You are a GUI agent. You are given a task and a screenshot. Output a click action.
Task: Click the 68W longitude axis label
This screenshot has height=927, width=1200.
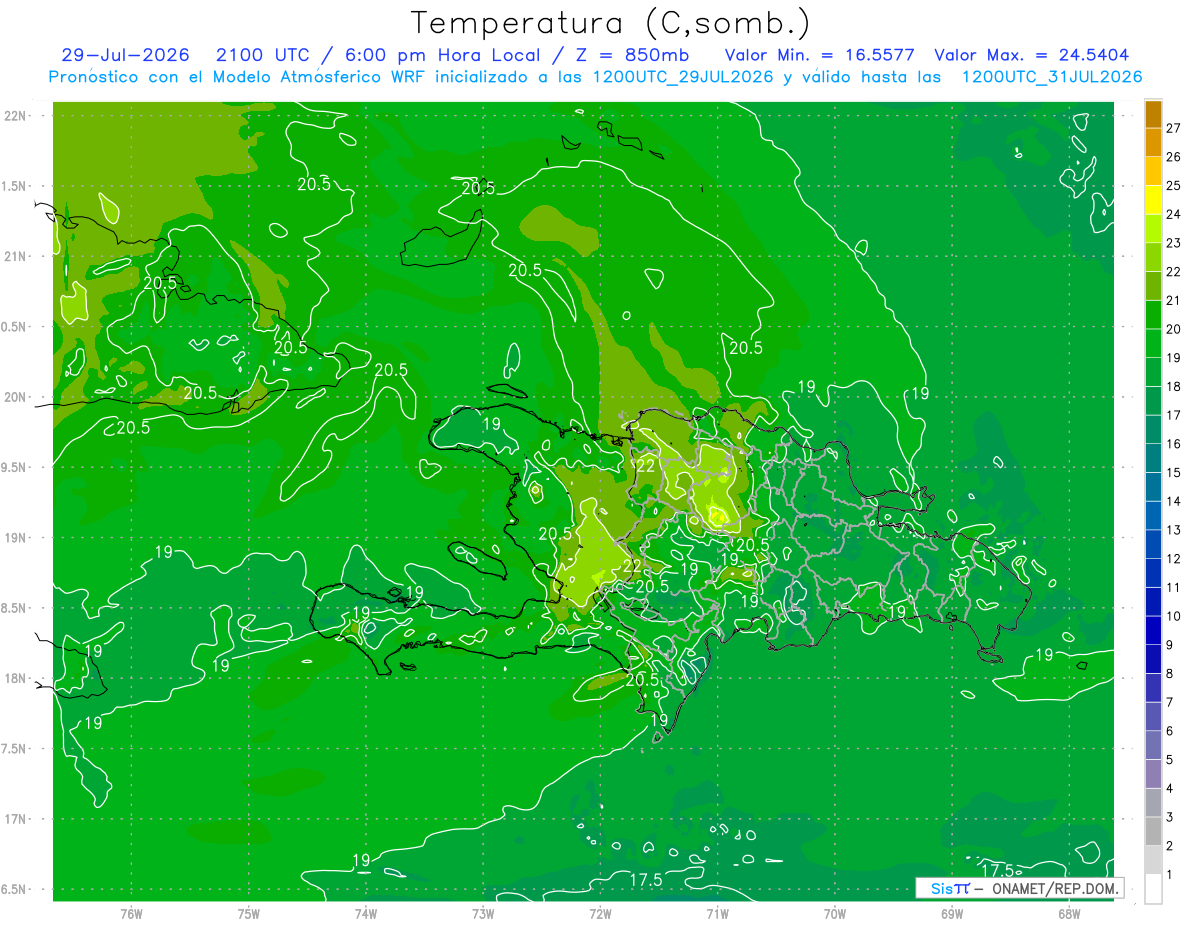click(1069, 913)
